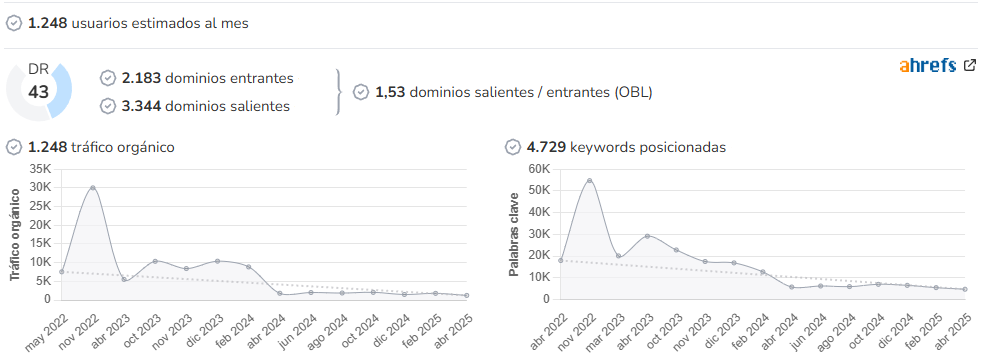Select abr 2022 point in keywords chart

point(561,260)
